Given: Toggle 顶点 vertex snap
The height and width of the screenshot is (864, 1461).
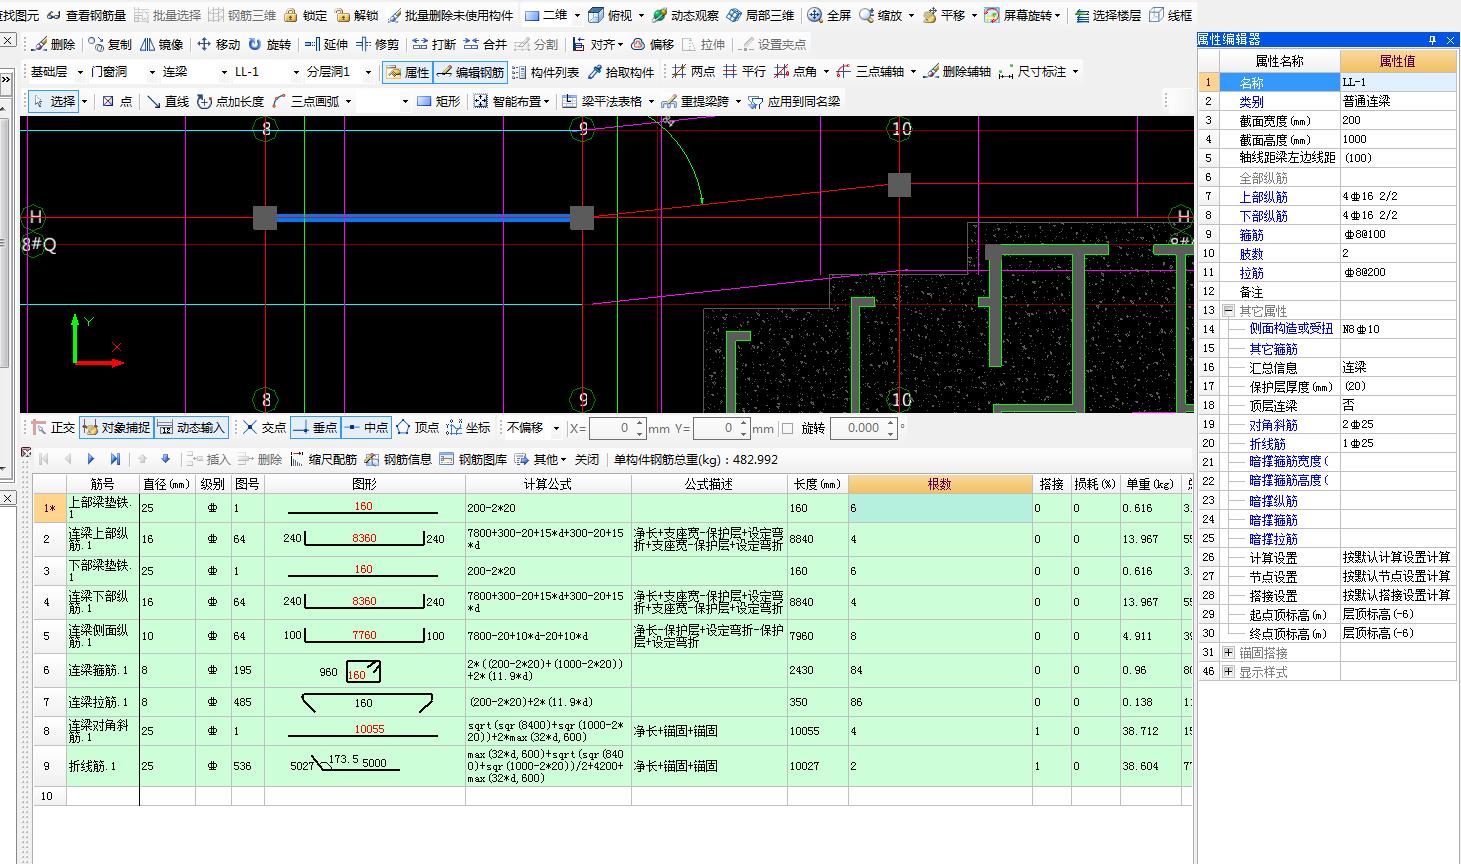Looking at the screenshot, I should pos(417,428).
